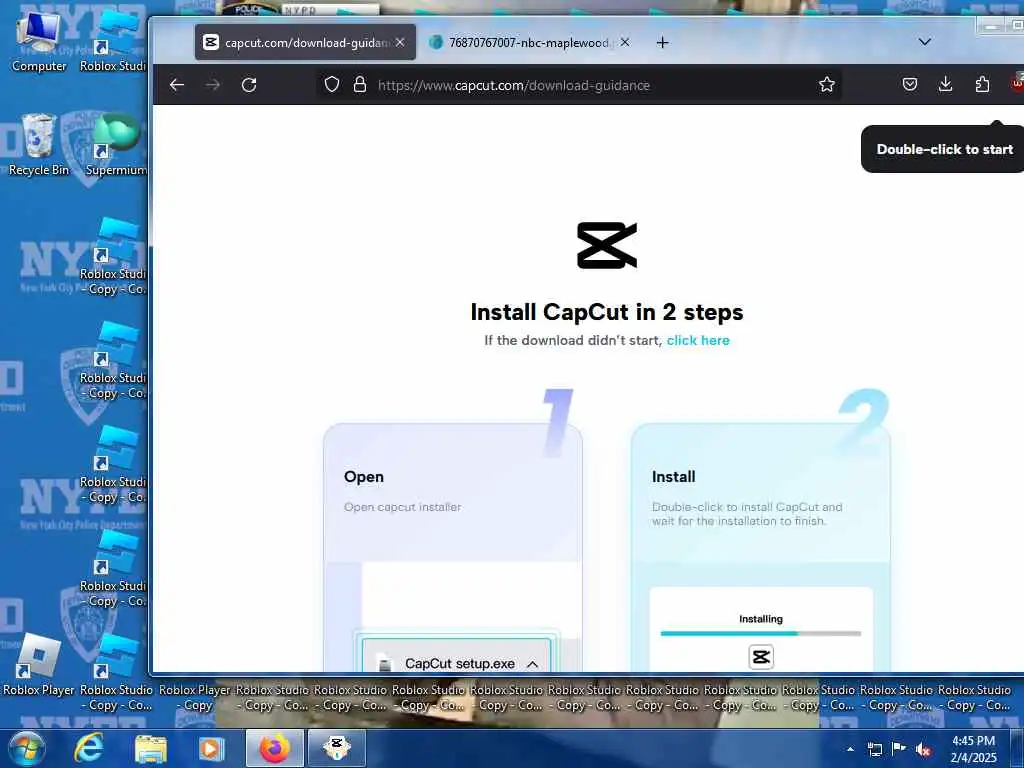Select the Roblox Player - Copy shortcut
The image size is (1024, 768).
(195, 696)
